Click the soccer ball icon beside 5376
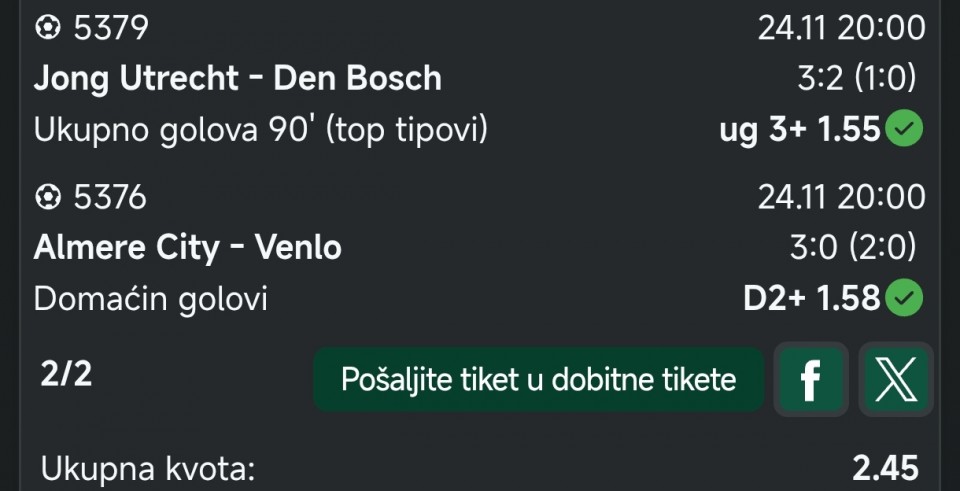 47,198
